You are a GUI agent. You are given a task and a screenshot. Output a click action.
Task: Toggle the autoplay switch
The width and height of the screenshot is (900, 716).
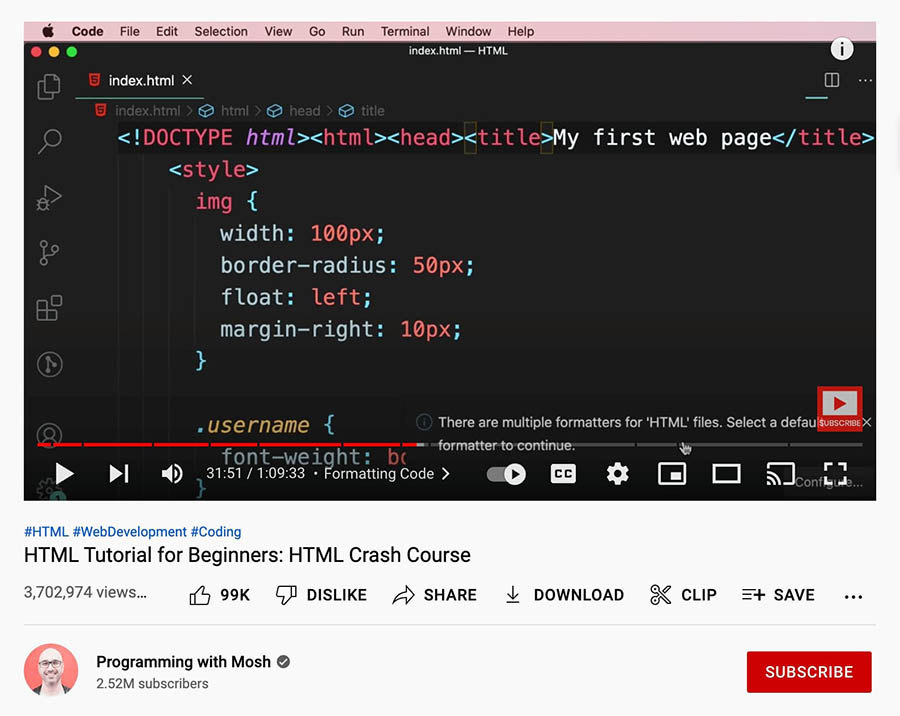coord(507,474)
